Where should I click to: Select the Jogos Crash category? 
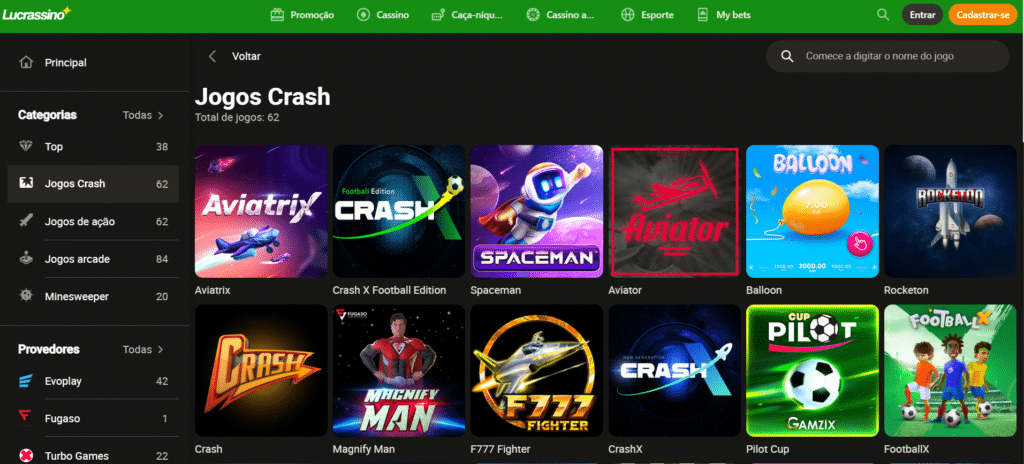93,184
